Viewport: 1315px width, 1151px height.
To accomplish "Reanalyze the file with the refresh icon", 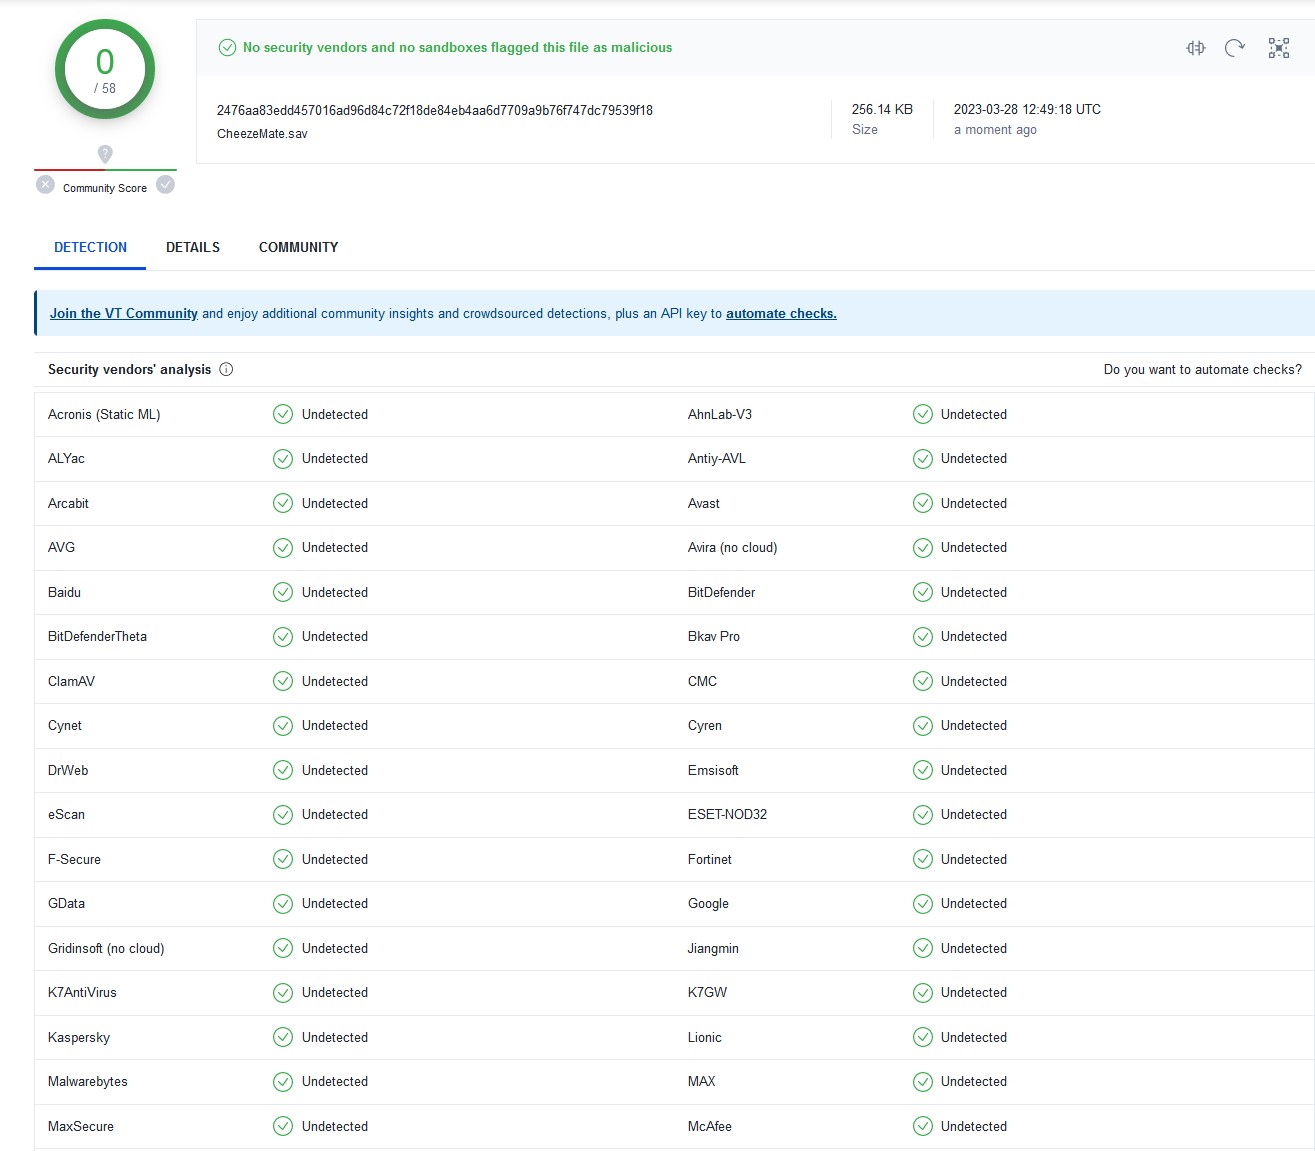I will click(1235, 48).
